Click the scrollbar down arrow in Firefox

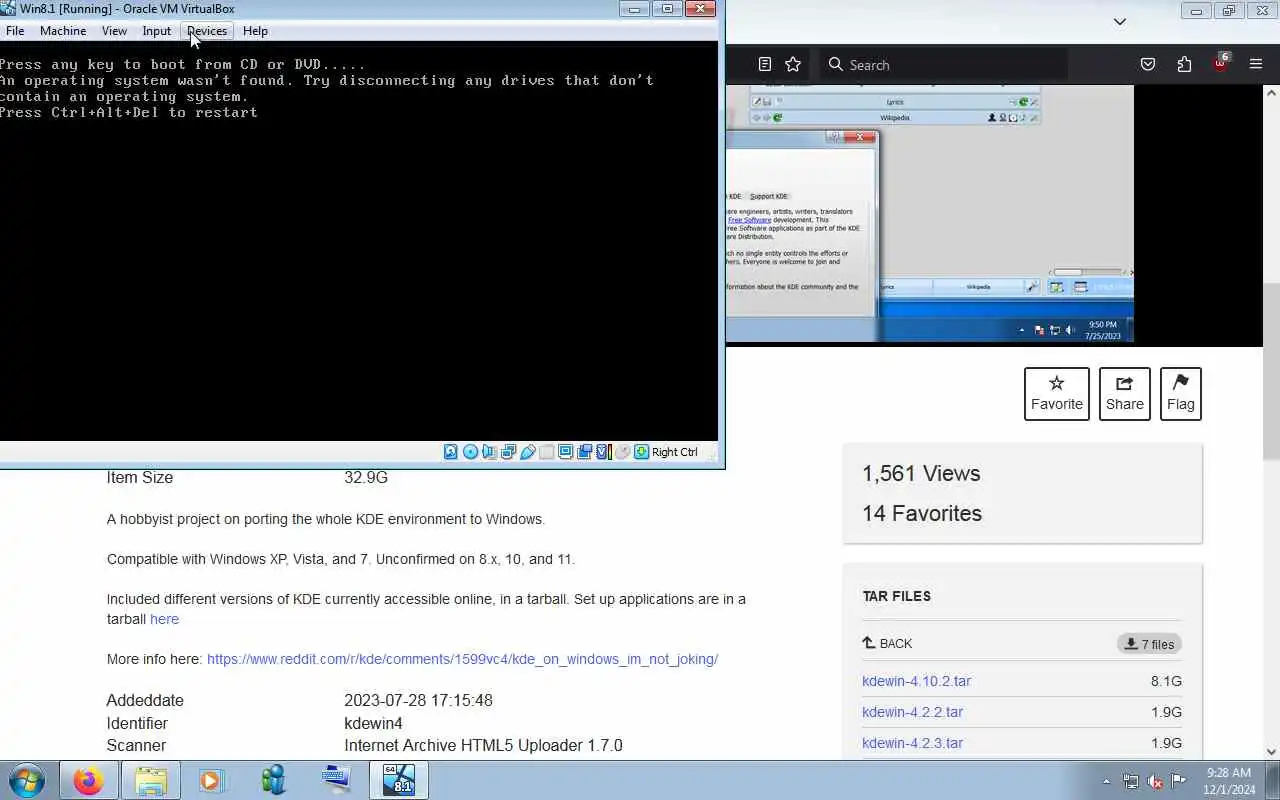click(1271, 752)
